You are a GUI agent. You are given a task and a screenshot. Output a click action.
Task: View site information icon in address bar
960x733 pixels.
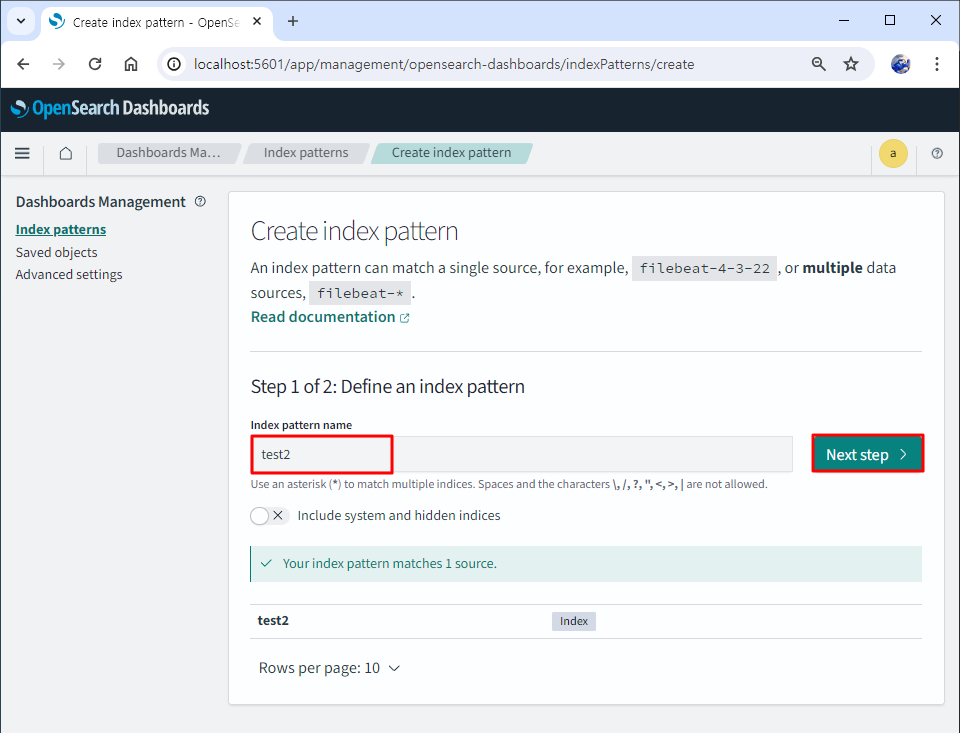point(174,64)
